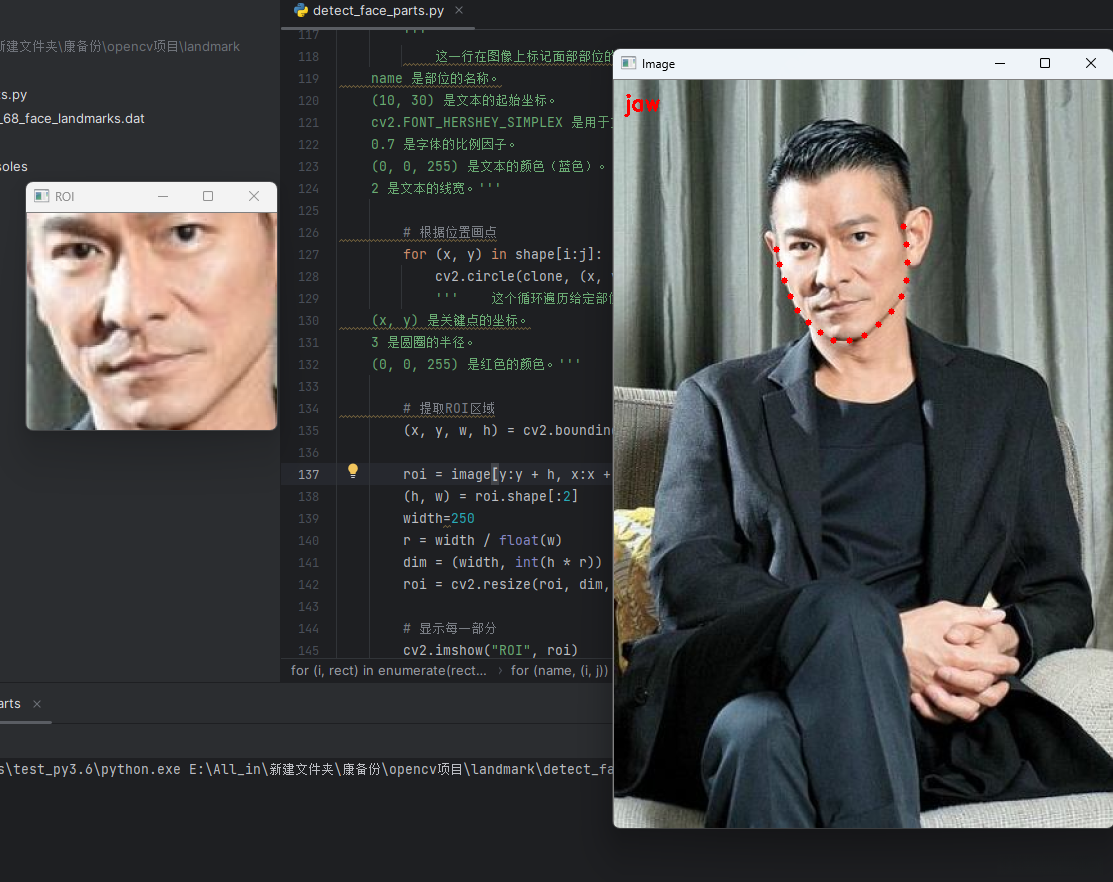Viewport: 1113px width, 882px height.
Task: Select the 68_face_landmarks.dat file in project tree
Action: [x=72, y=118]
